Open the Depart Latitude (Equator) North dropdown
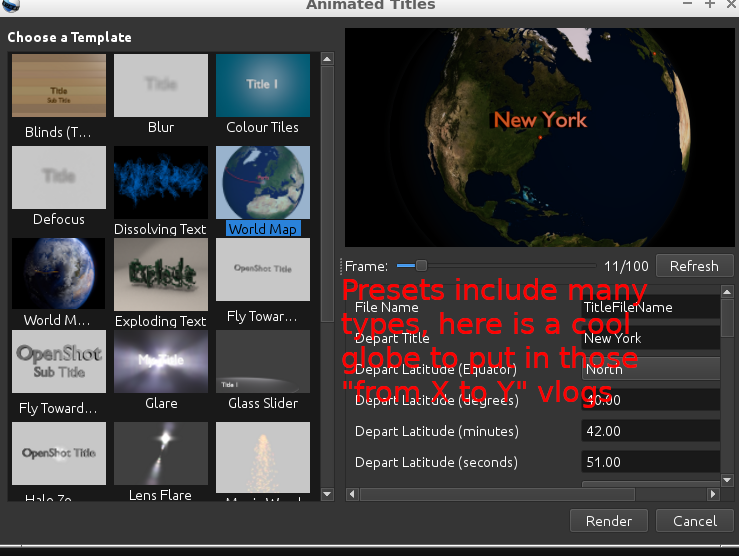This screenshot has height=556, width=739. pos(650,369)
